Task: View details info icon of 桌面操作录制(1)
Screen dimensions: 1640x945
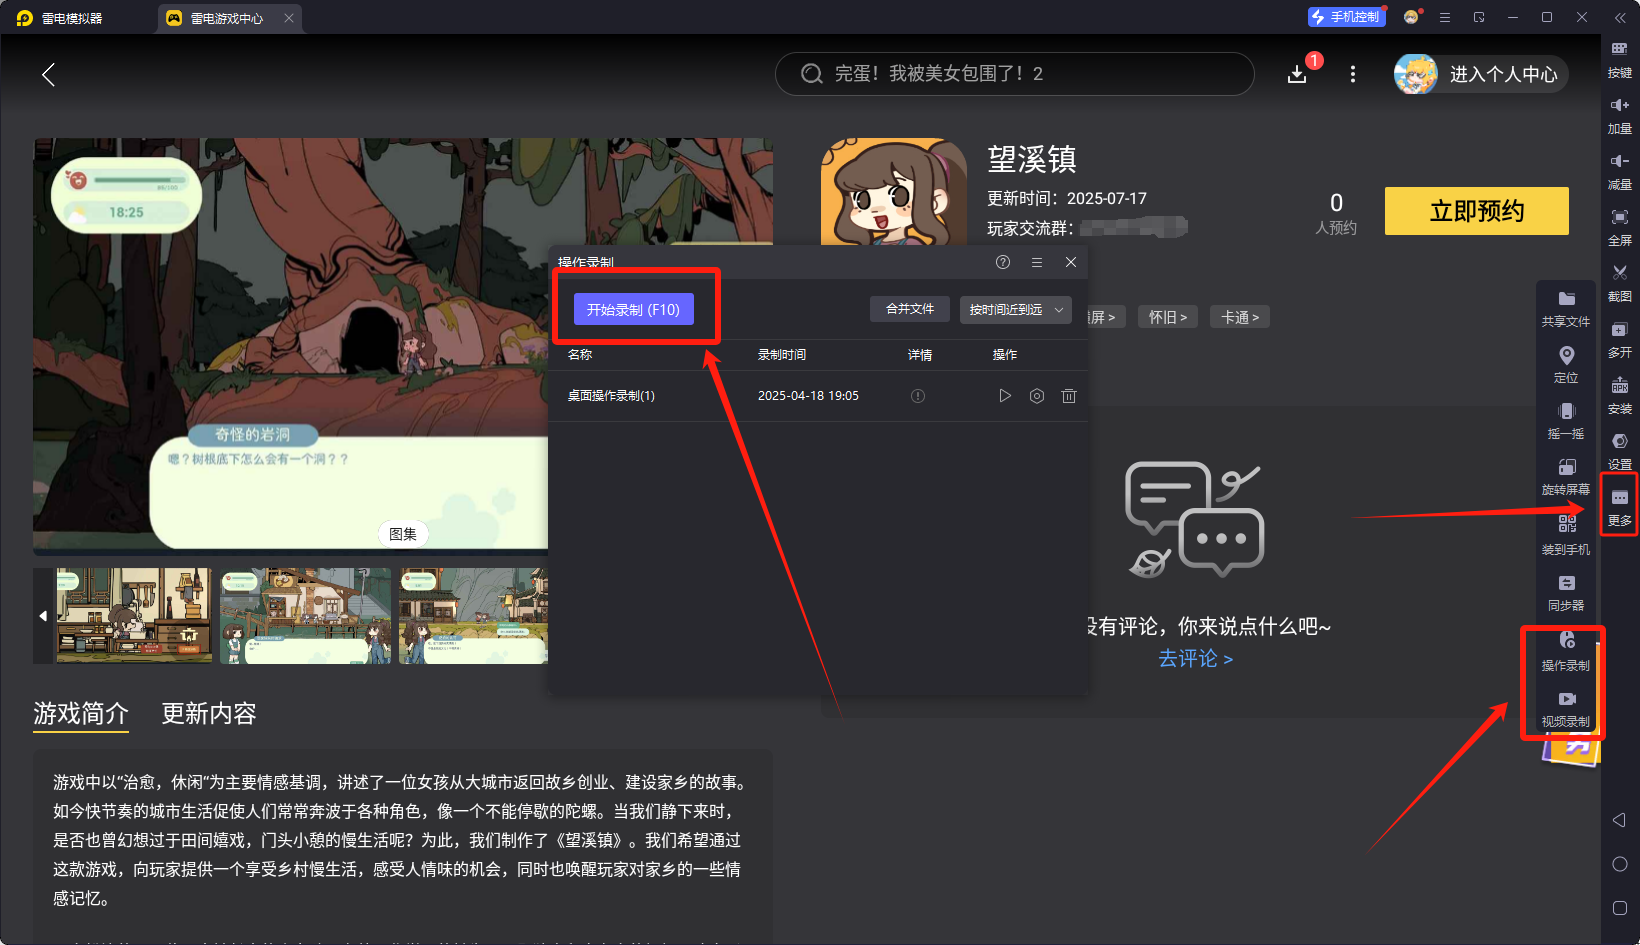Action: coord(918,396)
